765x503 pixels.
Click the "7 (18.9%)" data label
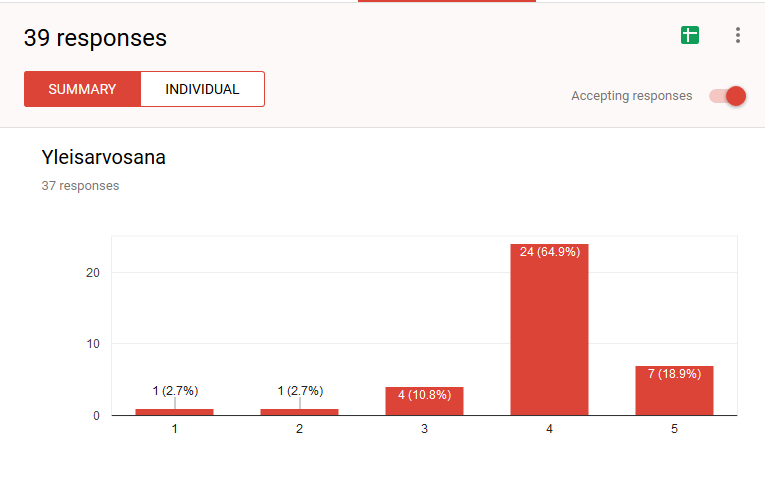674,374
